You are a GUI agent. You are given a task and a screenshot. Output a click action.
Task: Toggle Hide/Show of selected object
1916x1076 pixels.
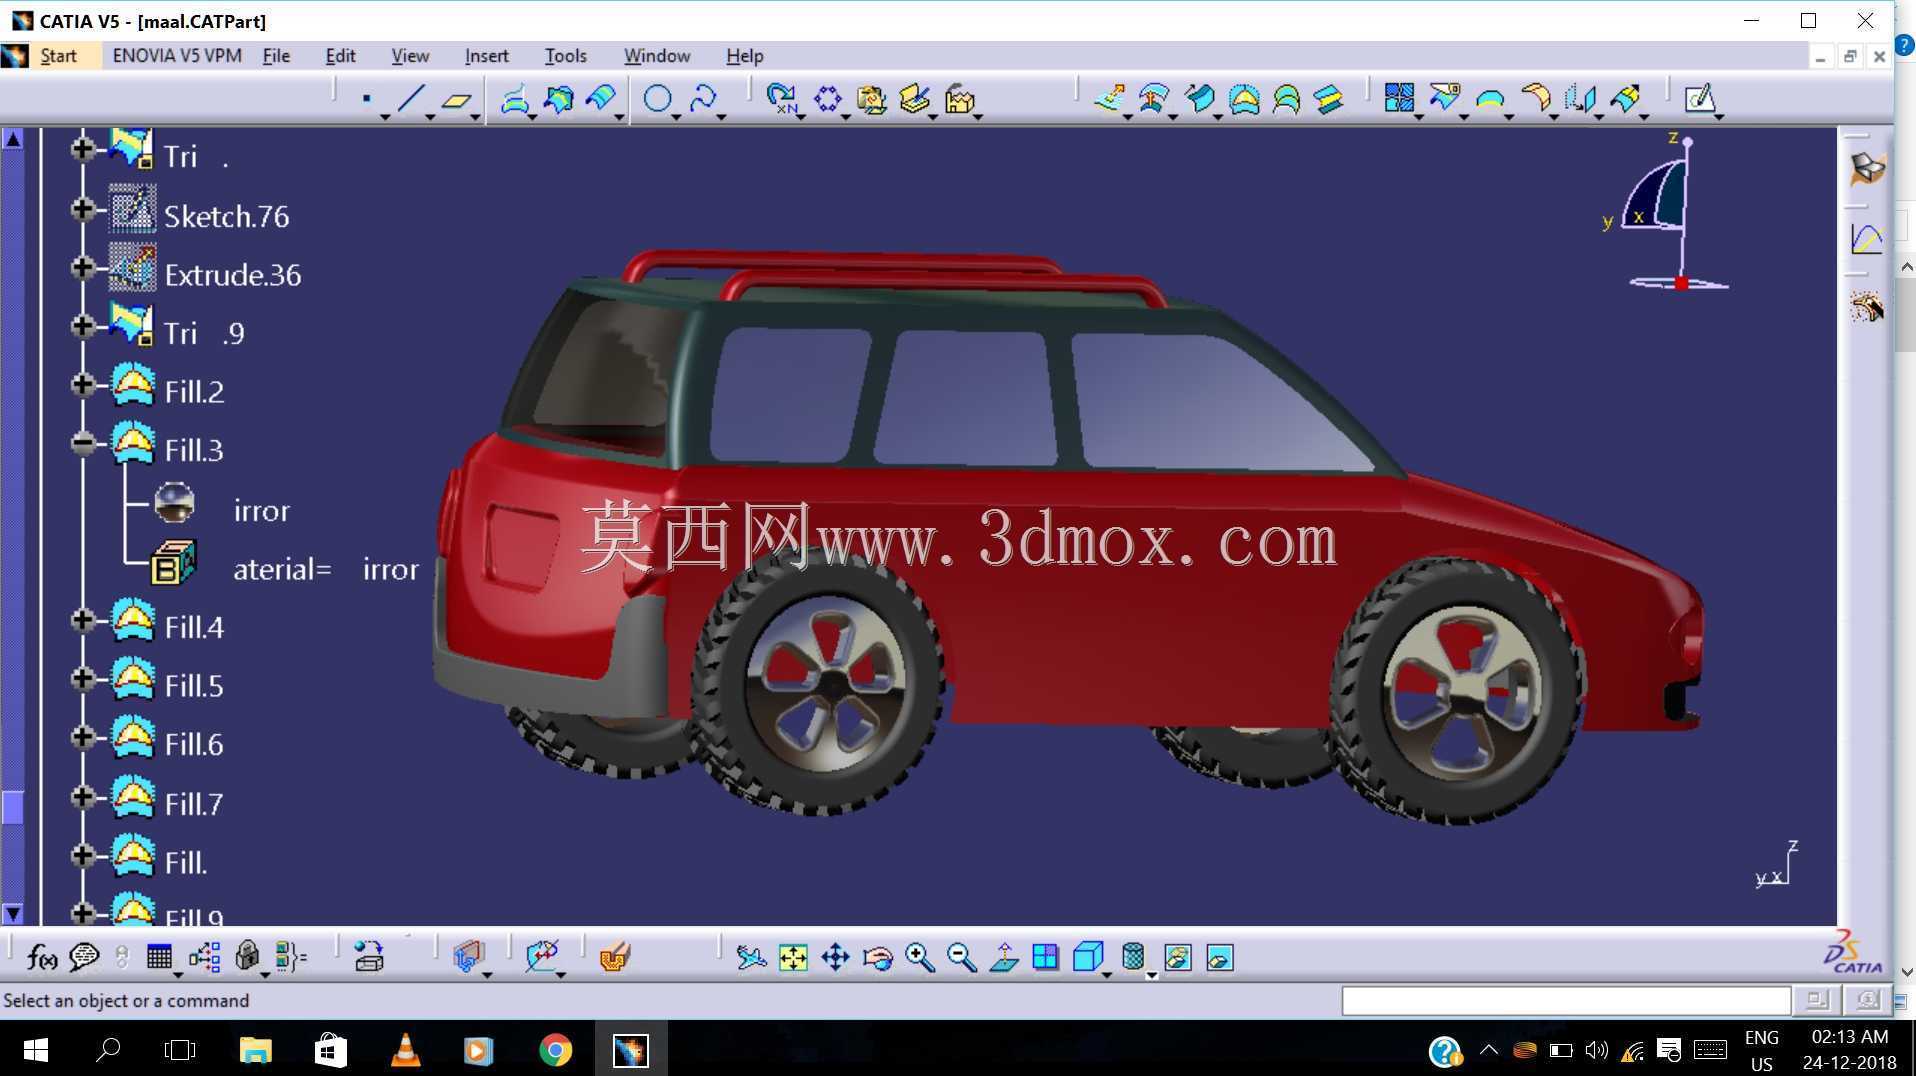(x=1178, y=957)
